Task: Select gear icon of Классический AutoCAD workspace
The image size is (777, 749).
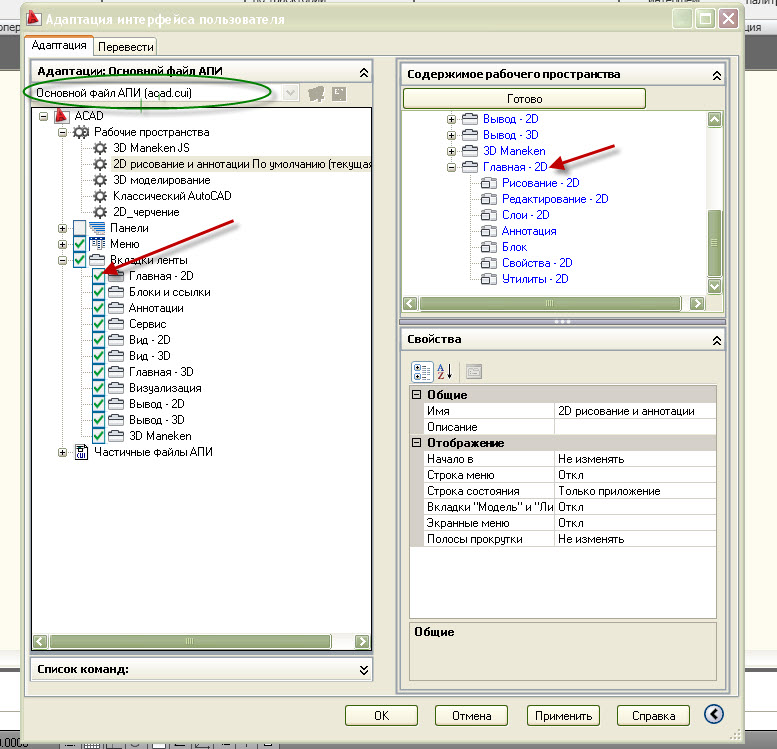Action: click(x=100, y=196)
